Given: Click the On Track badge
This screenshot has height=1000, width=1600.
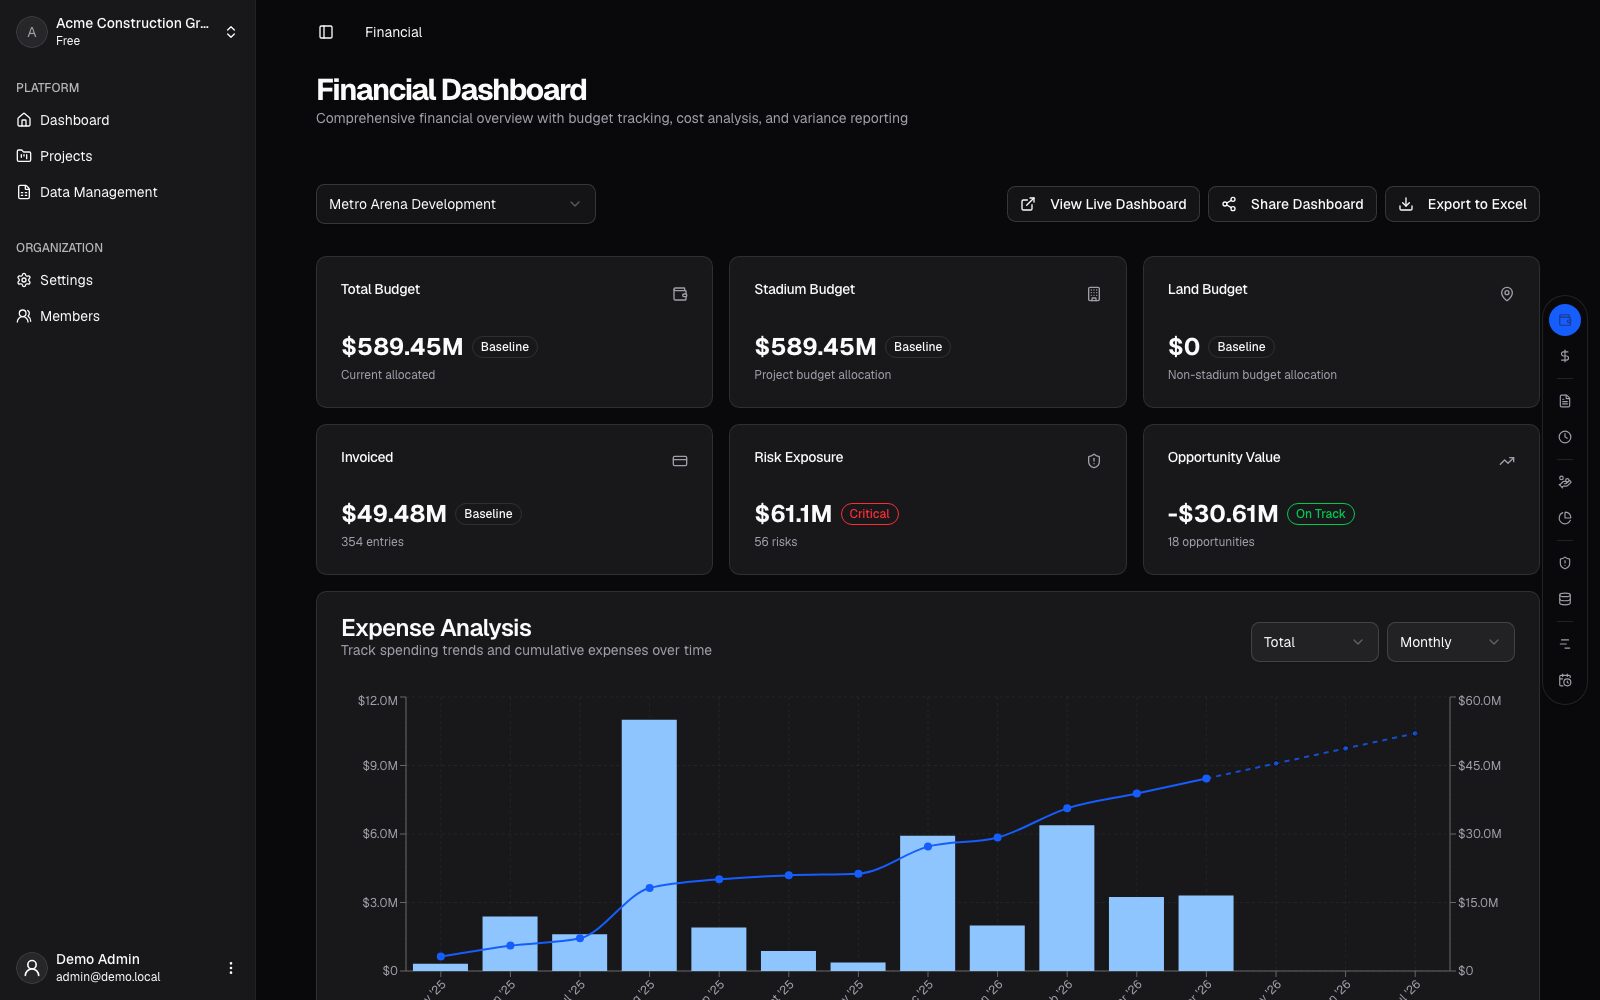Looking at the screenshot, I should 1320,514.
